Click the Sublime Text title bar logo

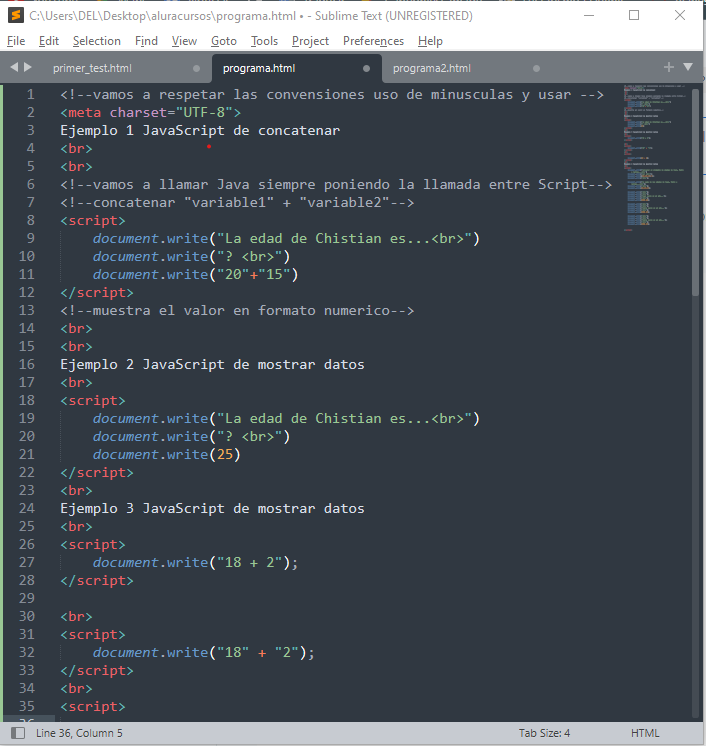(x=16, y=15)
